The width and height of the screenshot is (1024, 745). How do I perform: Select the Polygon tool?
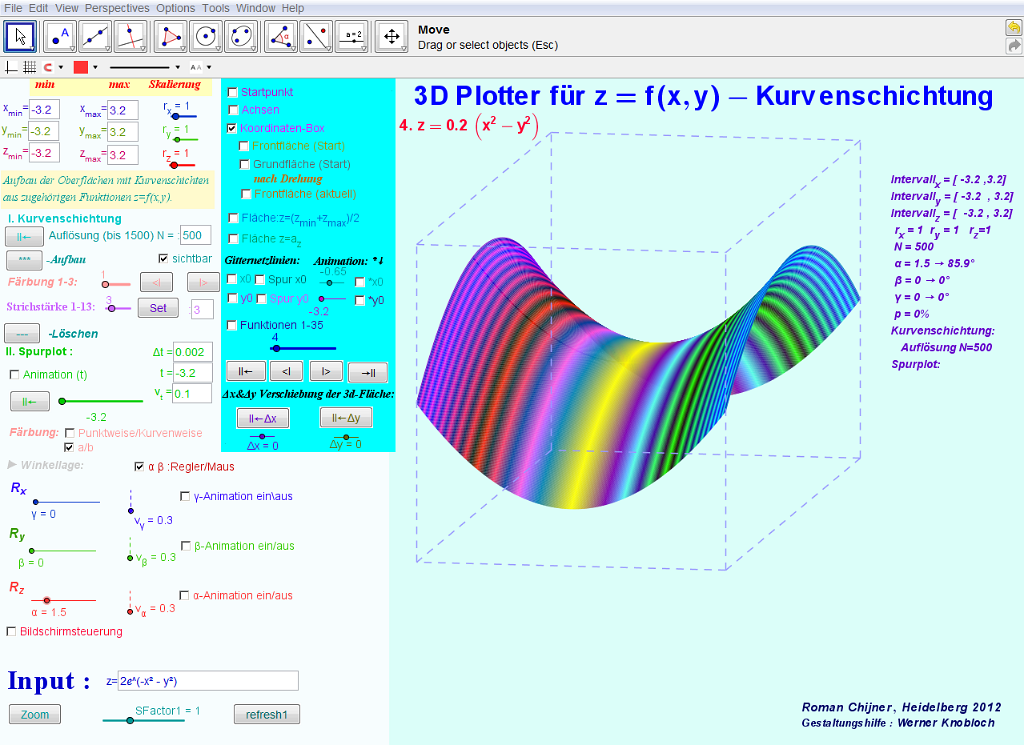(170, 37)
